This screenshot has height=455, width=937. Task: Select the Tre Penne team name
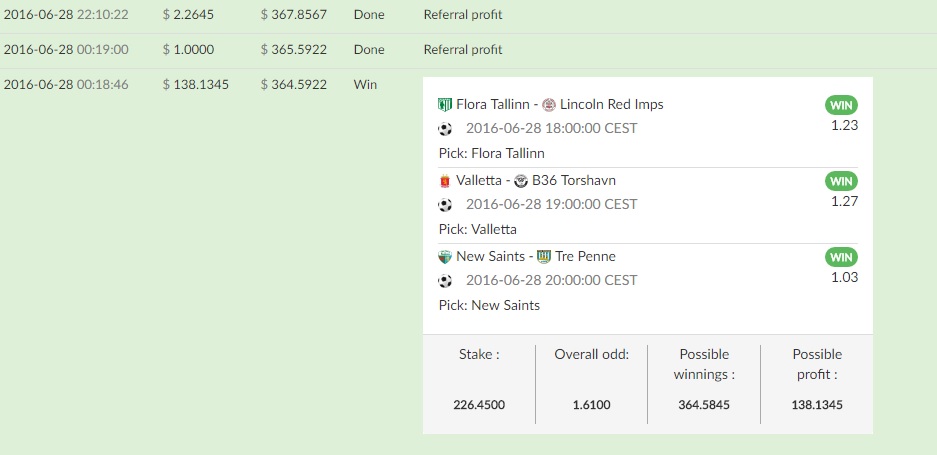click(x=585, y=256)
